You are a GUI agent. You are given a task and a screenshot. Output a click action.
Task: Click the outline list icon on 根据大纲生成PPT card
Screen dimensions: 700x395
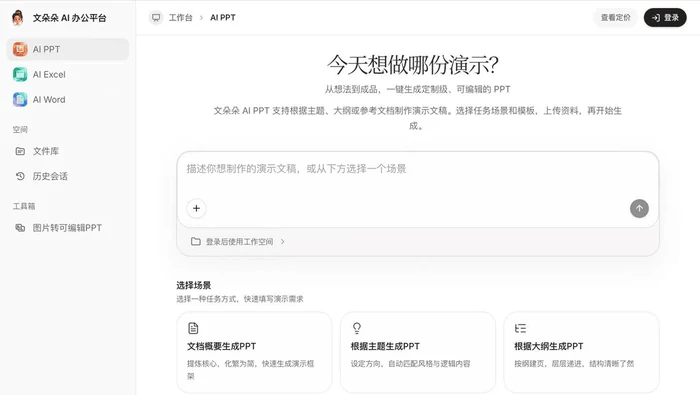(x=520, y=328)
